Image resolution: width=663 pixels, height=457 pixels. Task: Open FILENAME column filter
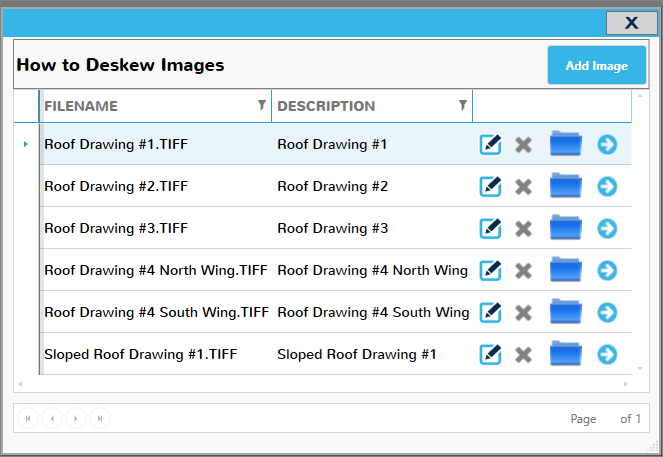pos(262,105)
